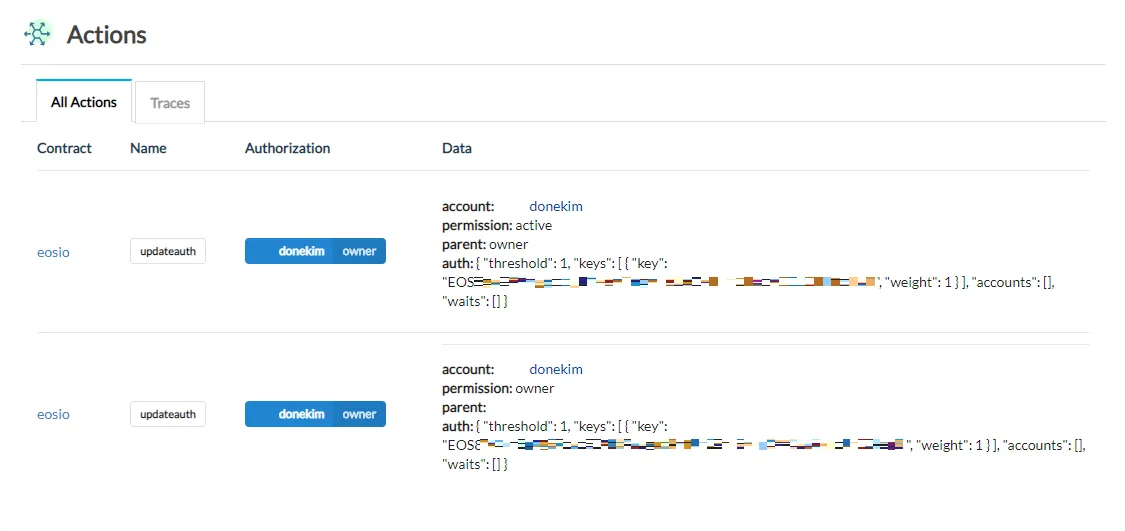Click the Actions network icon
1125x531 pixels.
click(38, 34)
